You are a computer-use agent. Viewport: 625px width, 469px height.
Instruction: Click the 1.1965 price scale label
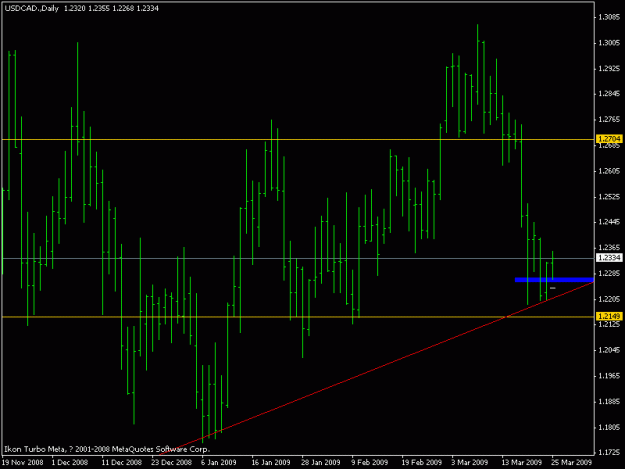(x=609, y=376)
